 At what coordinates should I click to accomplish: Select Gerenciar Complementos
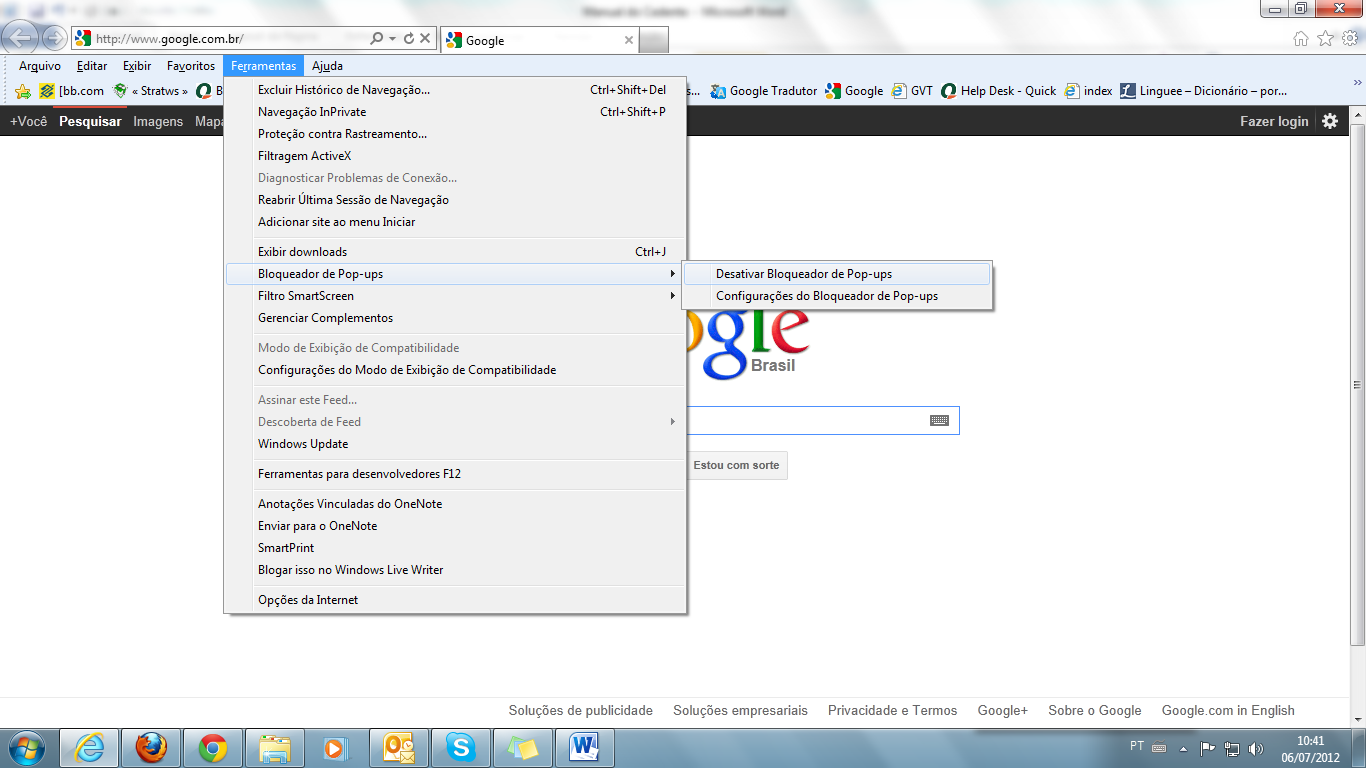(x=455, y=318)
